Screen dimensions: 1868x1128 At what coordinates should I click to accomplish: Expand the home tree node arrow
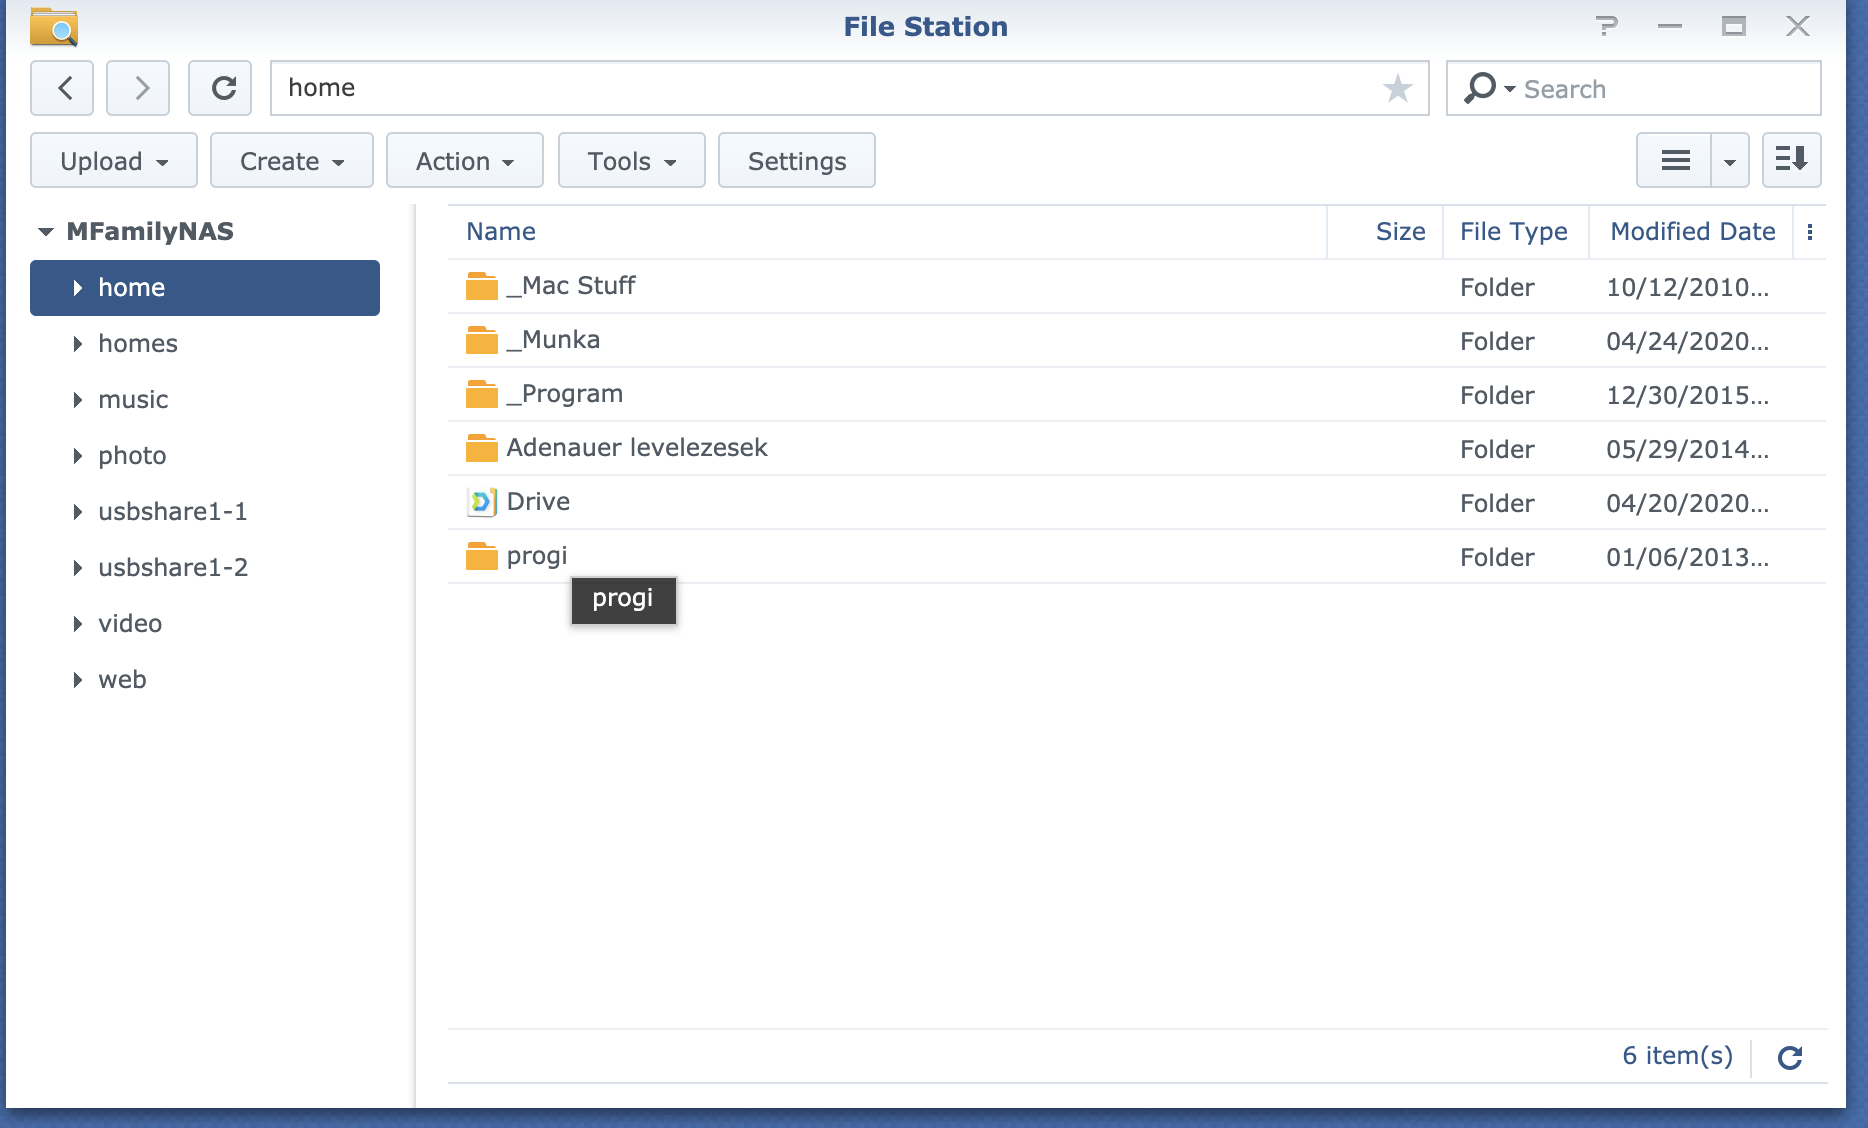point(77,288)
